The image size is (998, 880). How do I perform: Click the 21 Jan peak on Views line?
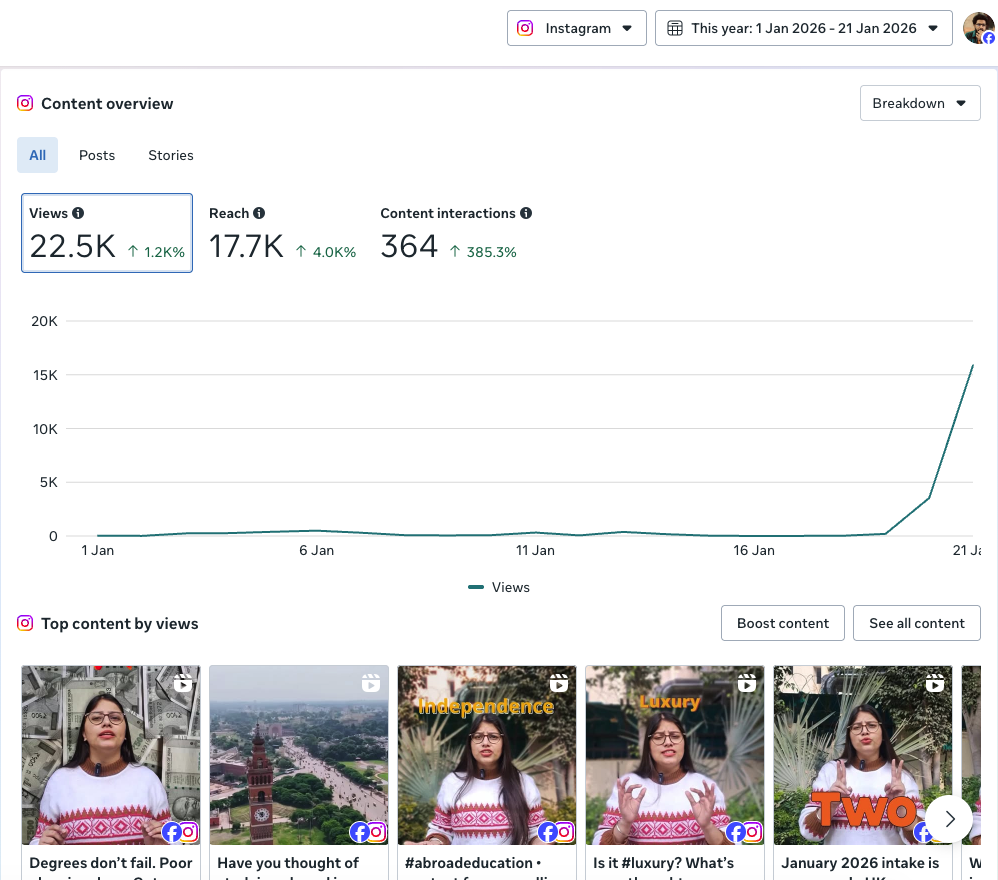pyautogui.click(x=973, y=365)
